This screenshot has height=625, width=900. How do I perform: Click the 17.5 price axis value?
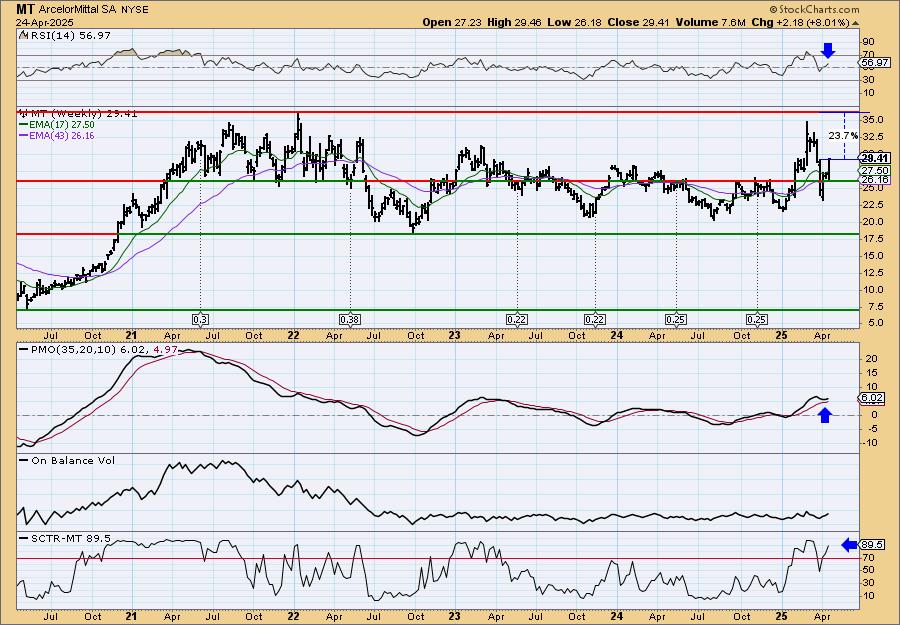coord(871,239)
